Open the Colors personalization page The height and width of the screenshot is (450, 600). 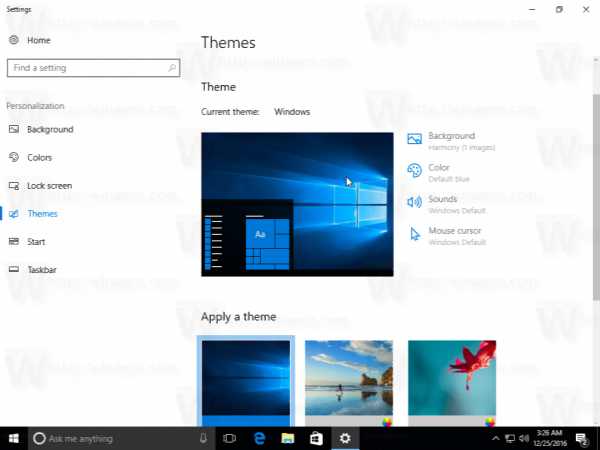tap(39, 158)
